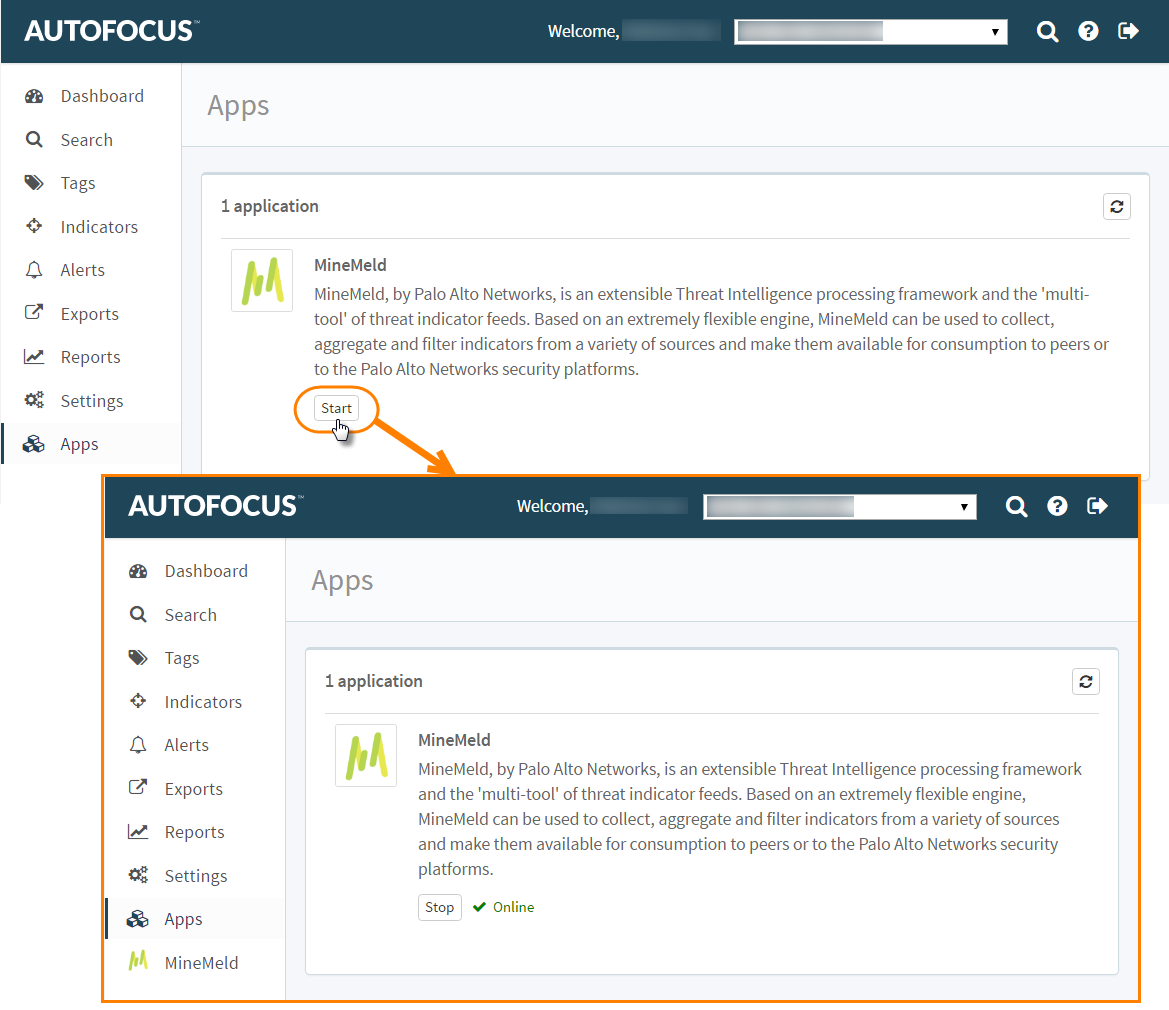Start the MineMeld application
The height and width of the screenshot is (1010, 1169).
tap(336, 408)
